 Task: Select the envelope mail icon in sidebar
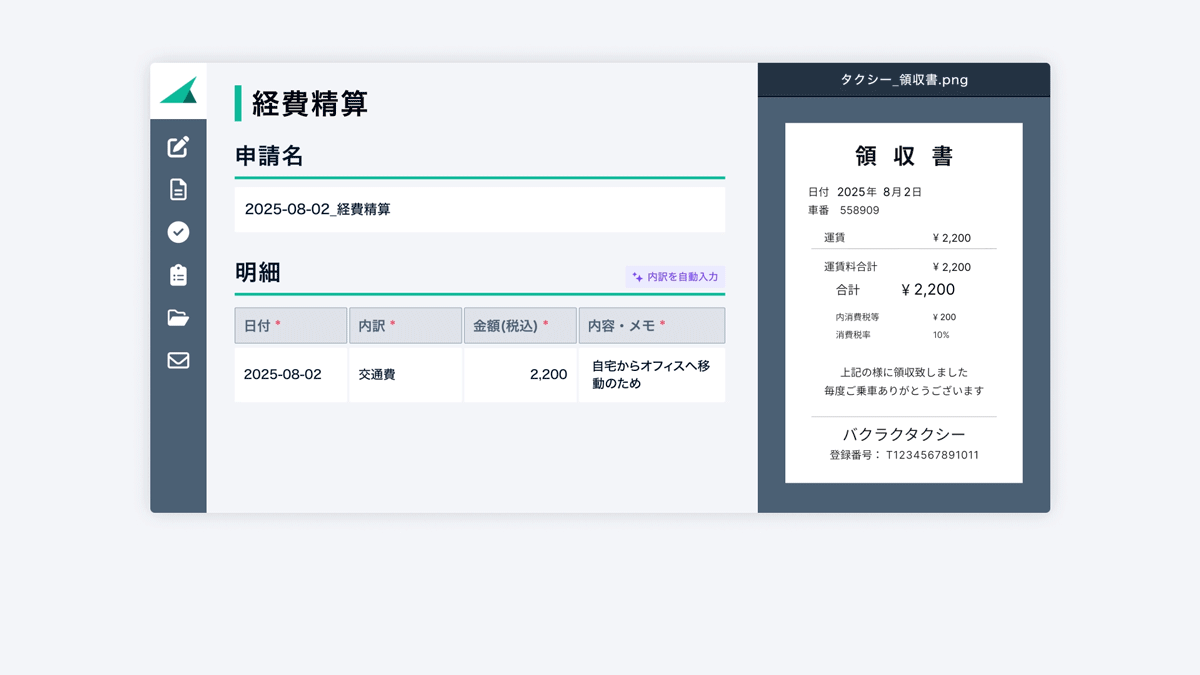click(x=178, y=360)
